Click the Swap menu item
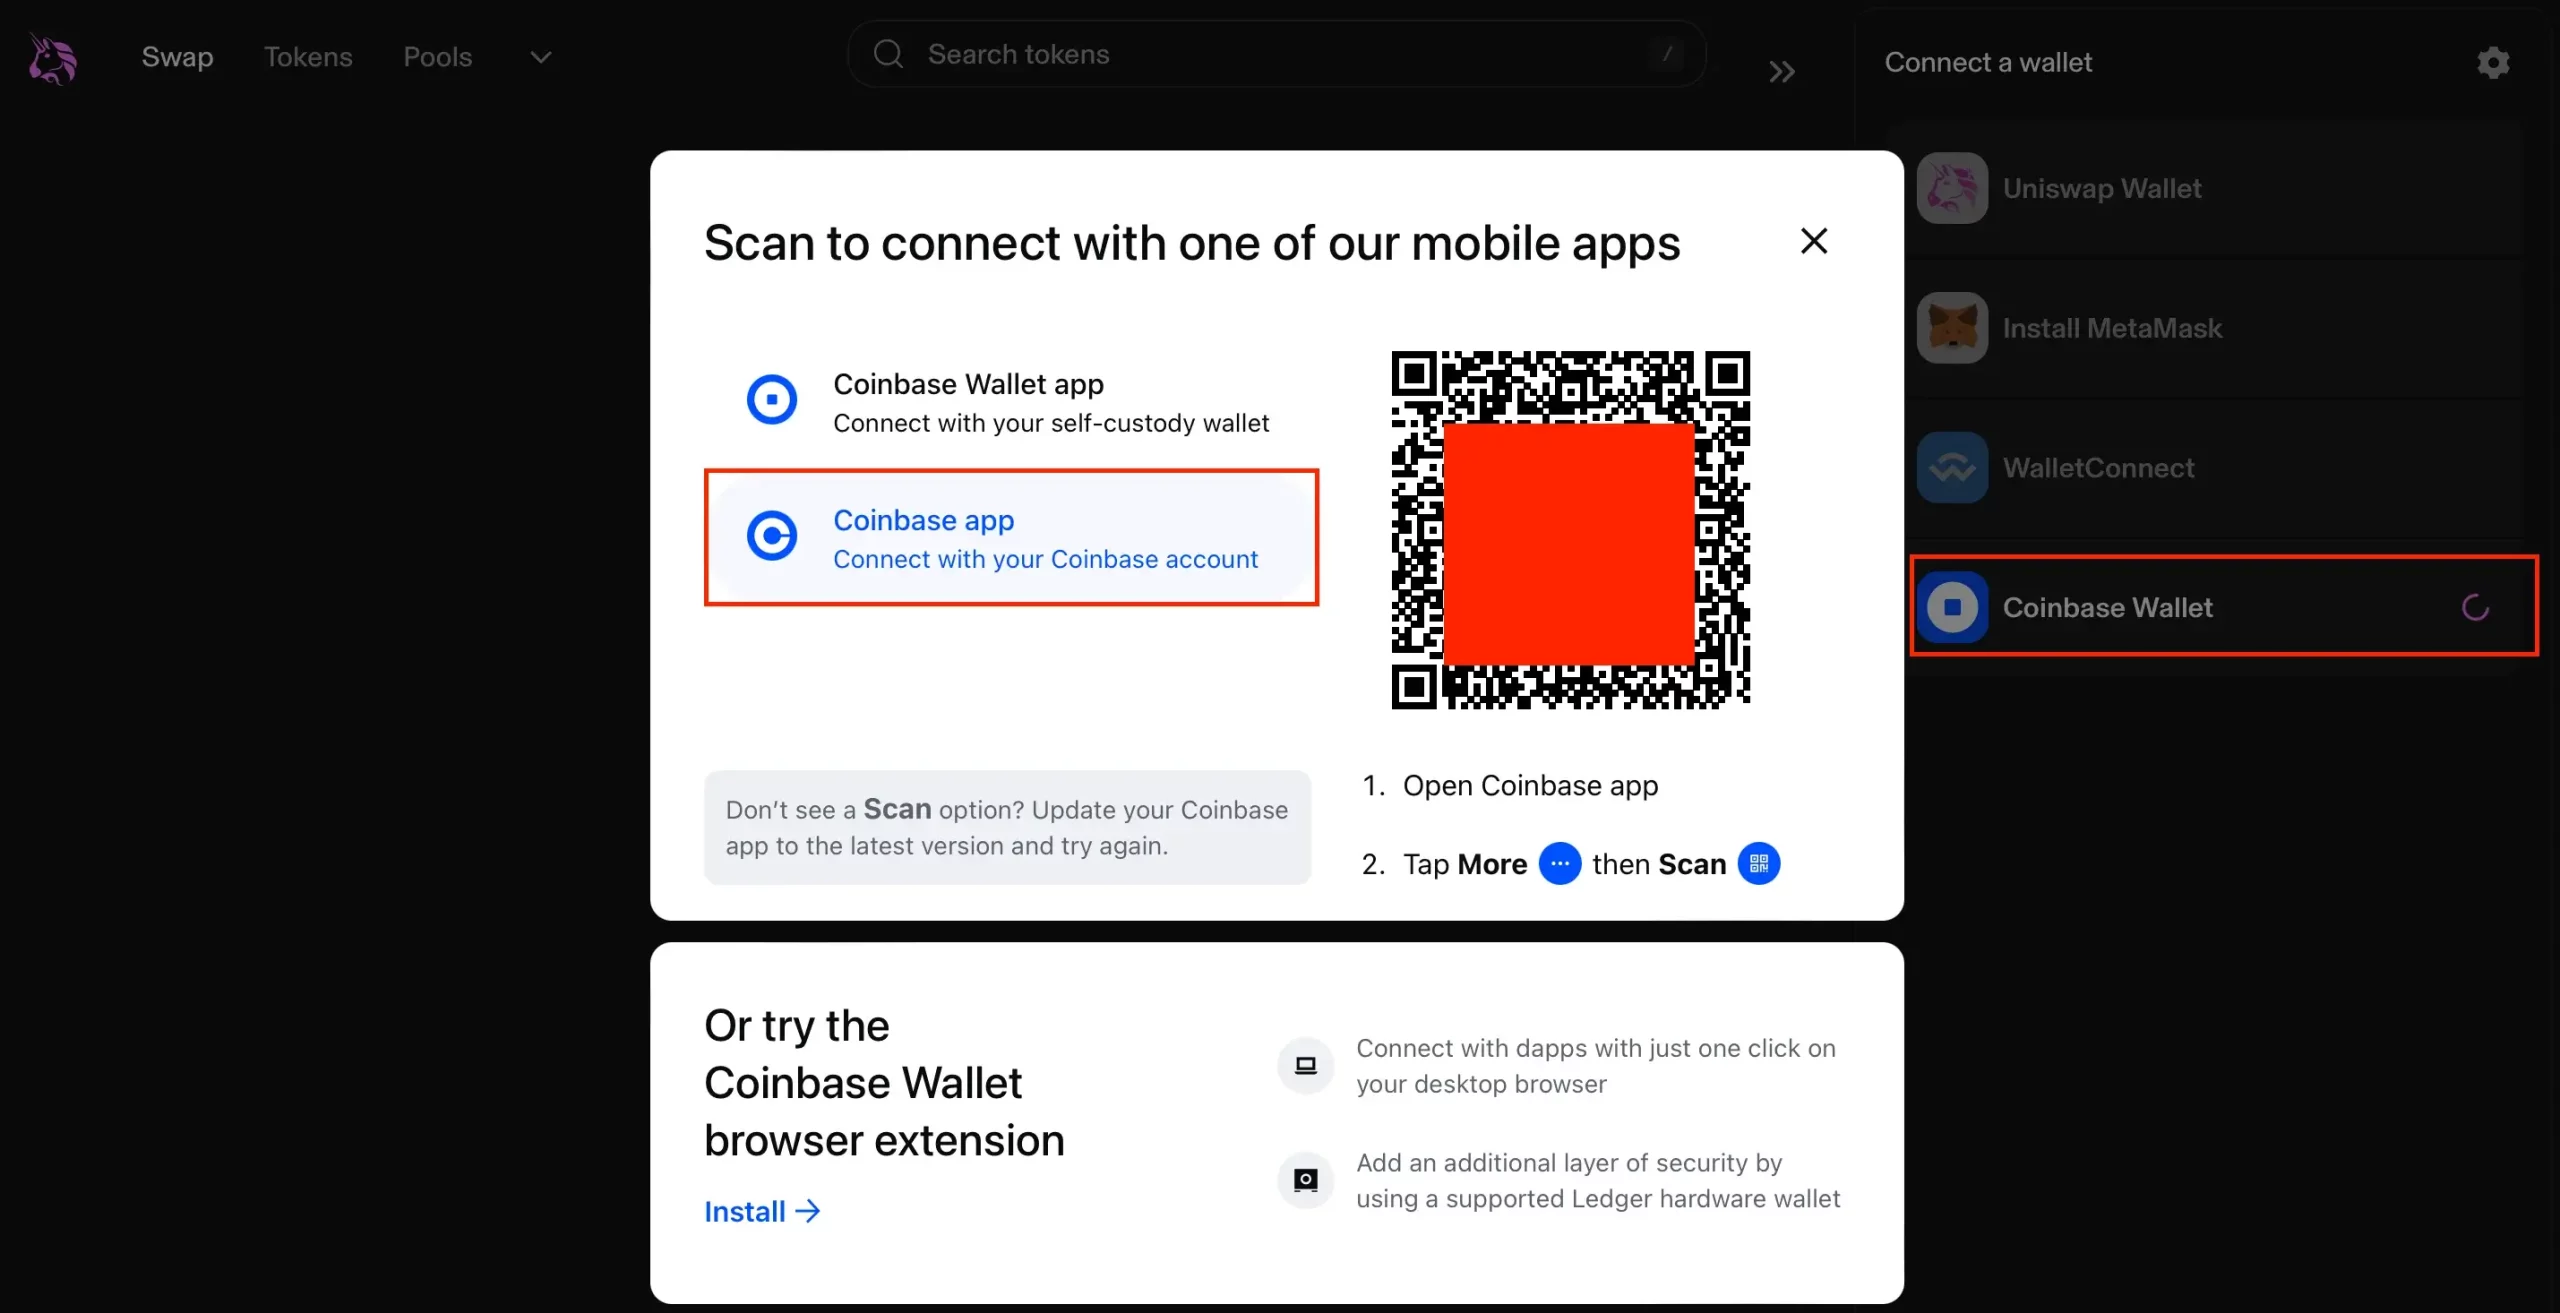The image size is (2560, 1313). click(177, 55)
